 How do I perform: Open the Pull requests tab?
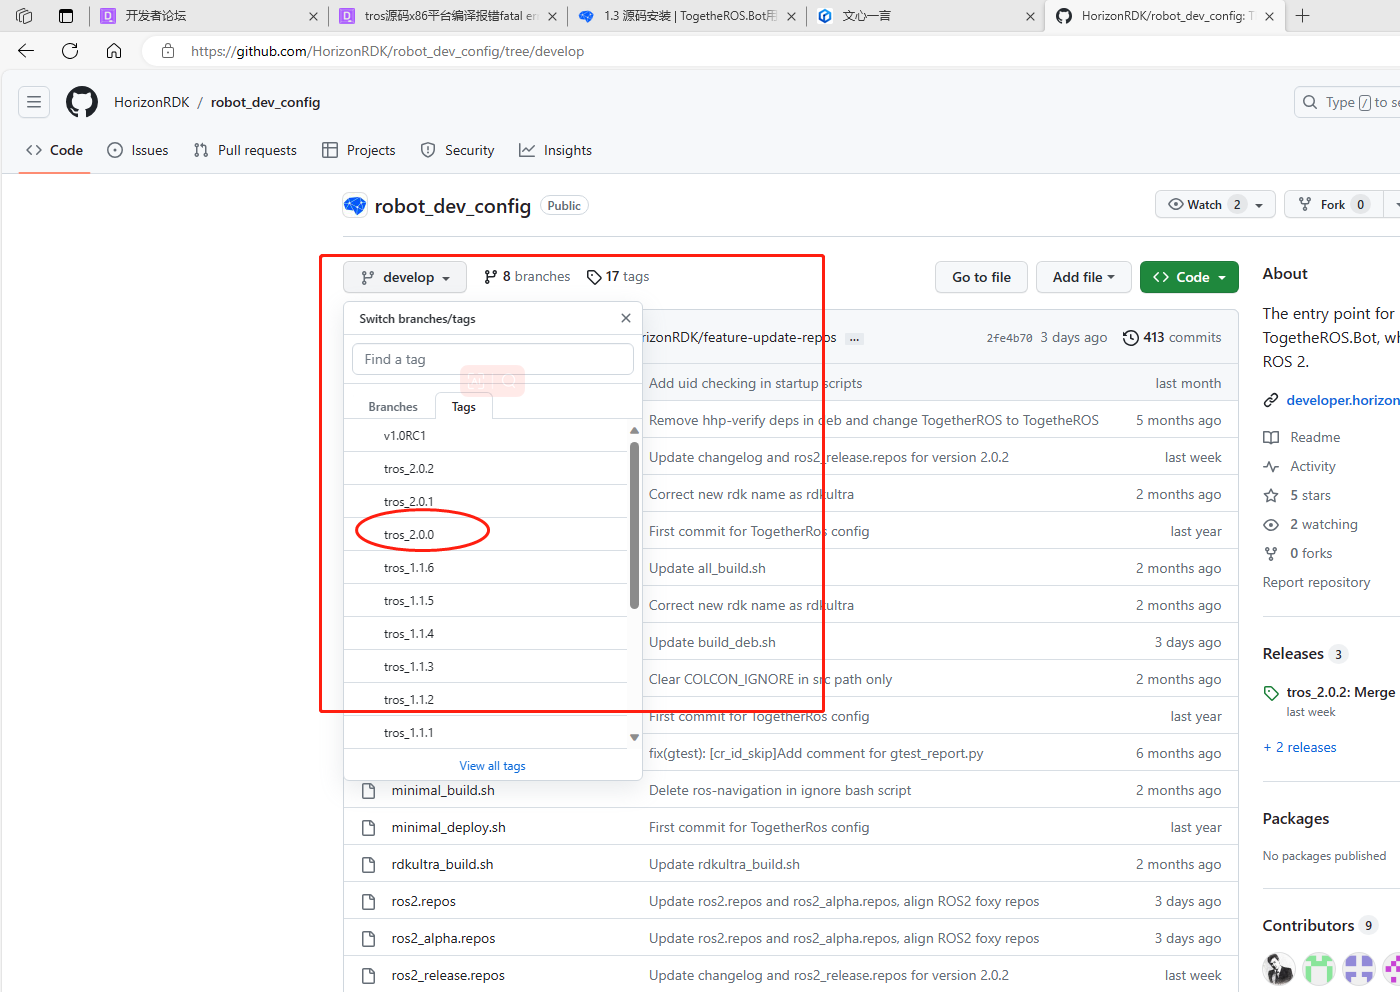click(245, 150)
